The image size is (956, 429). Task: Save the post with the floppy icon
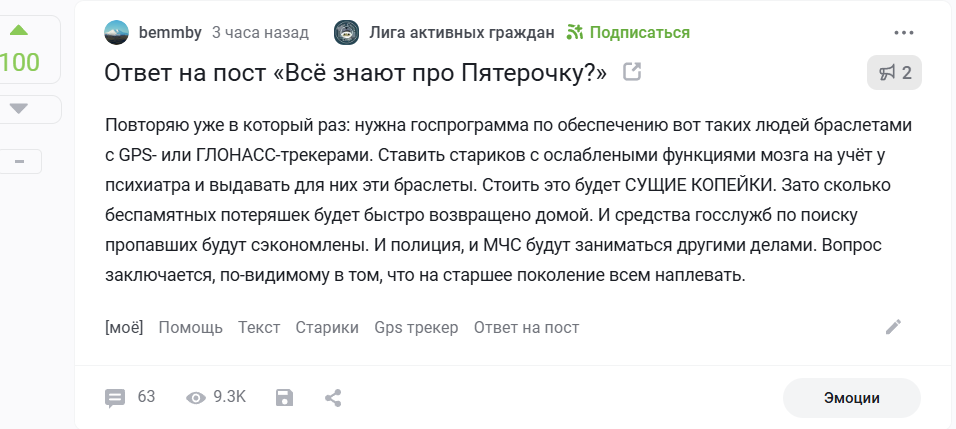(x=284, y=397)
